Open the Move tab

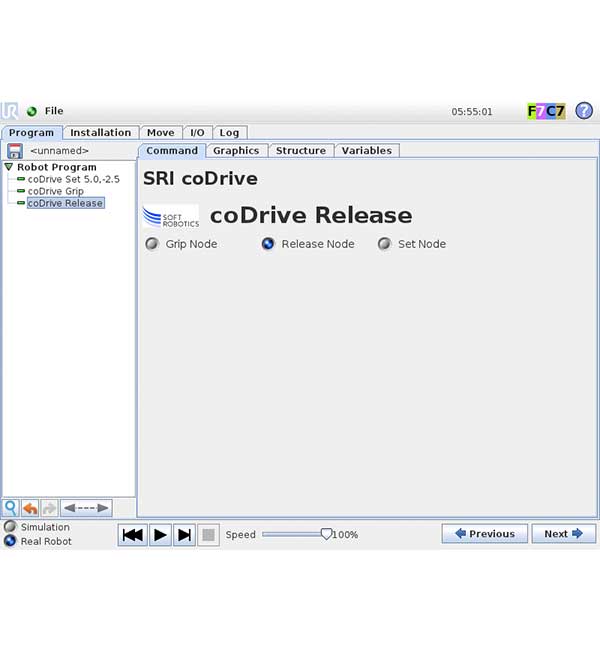click(160, 133)
